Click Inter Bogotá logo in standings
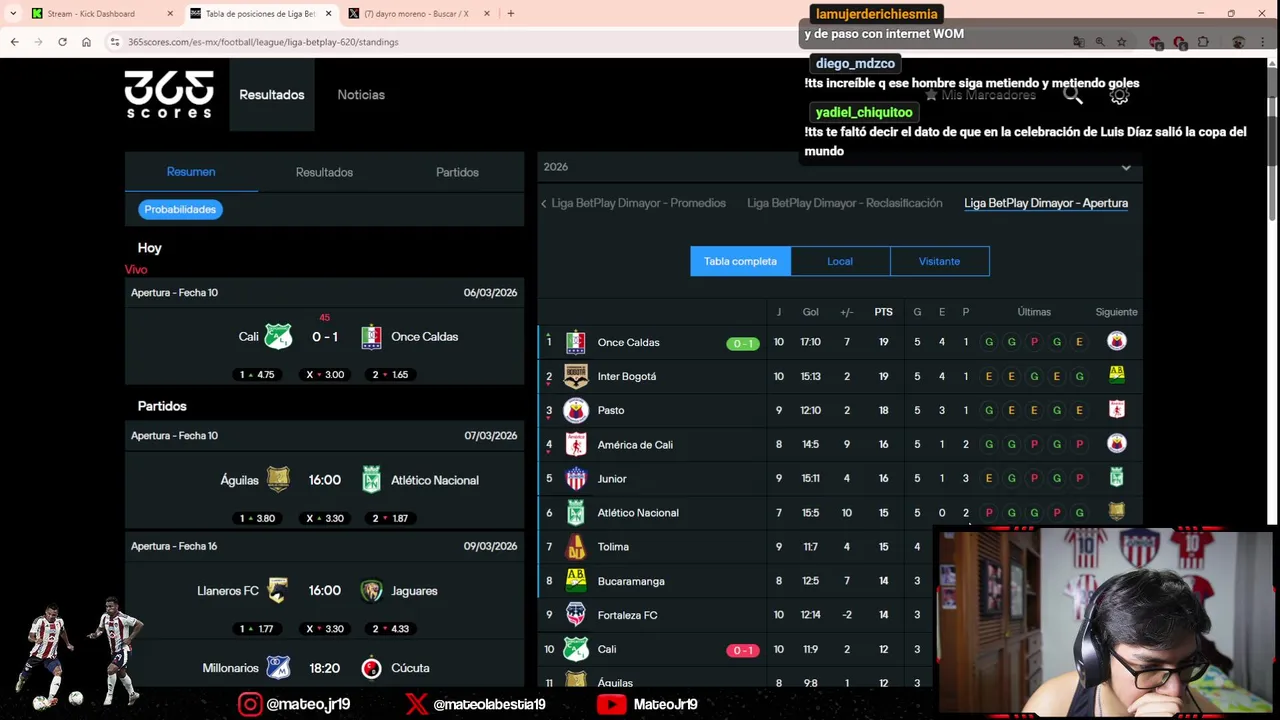This screenshot has width=1280, height=720. click(x=576, y=376)
